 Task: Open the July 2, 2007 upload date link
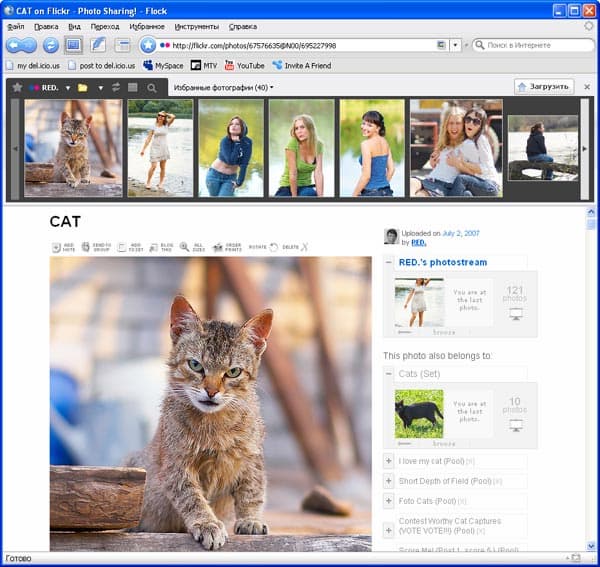coord(461,233)
